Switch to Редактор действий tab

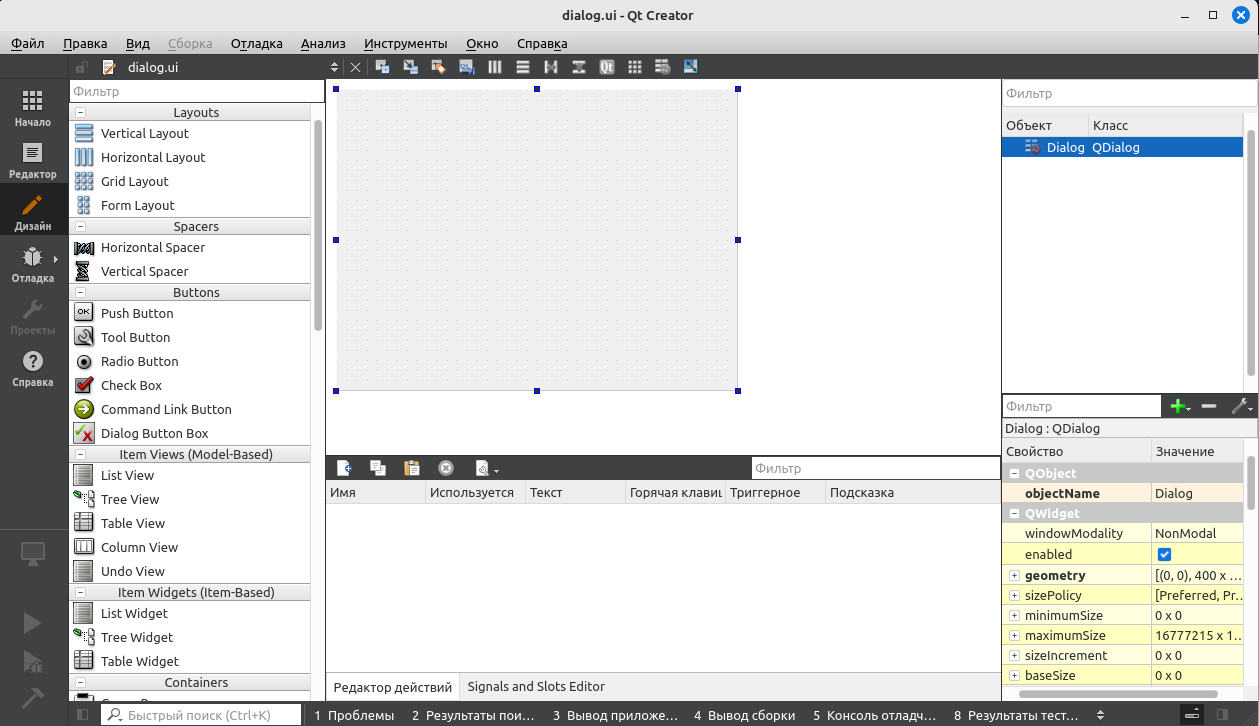(x=393, y=687)
